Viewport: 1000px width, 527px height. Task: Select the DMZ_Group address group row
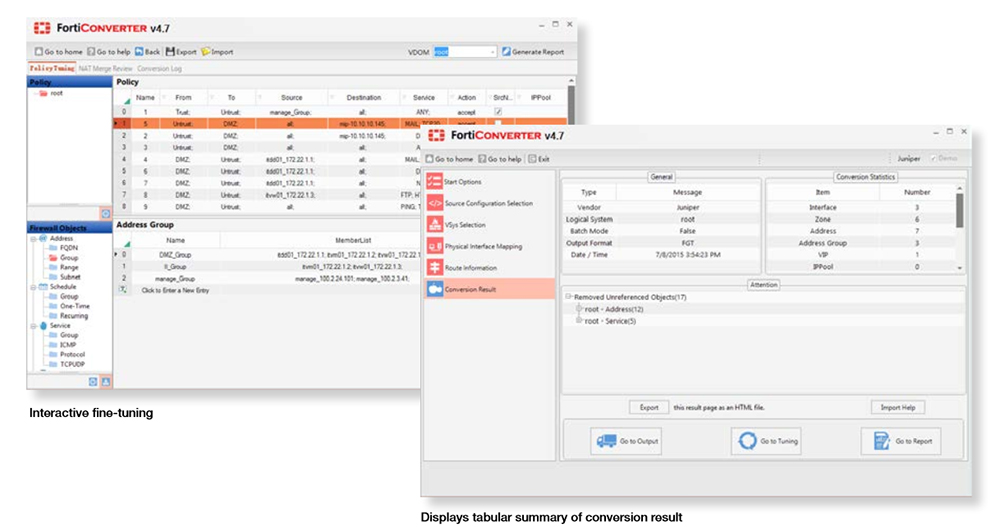point(268,255)
